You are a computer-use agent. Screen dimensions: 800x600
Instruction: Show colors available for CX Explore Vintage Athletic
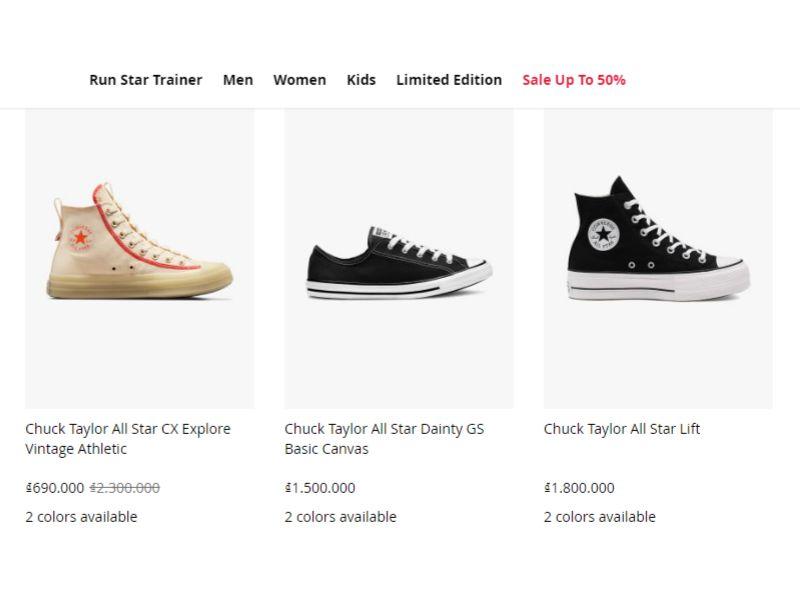click(81, 517)
